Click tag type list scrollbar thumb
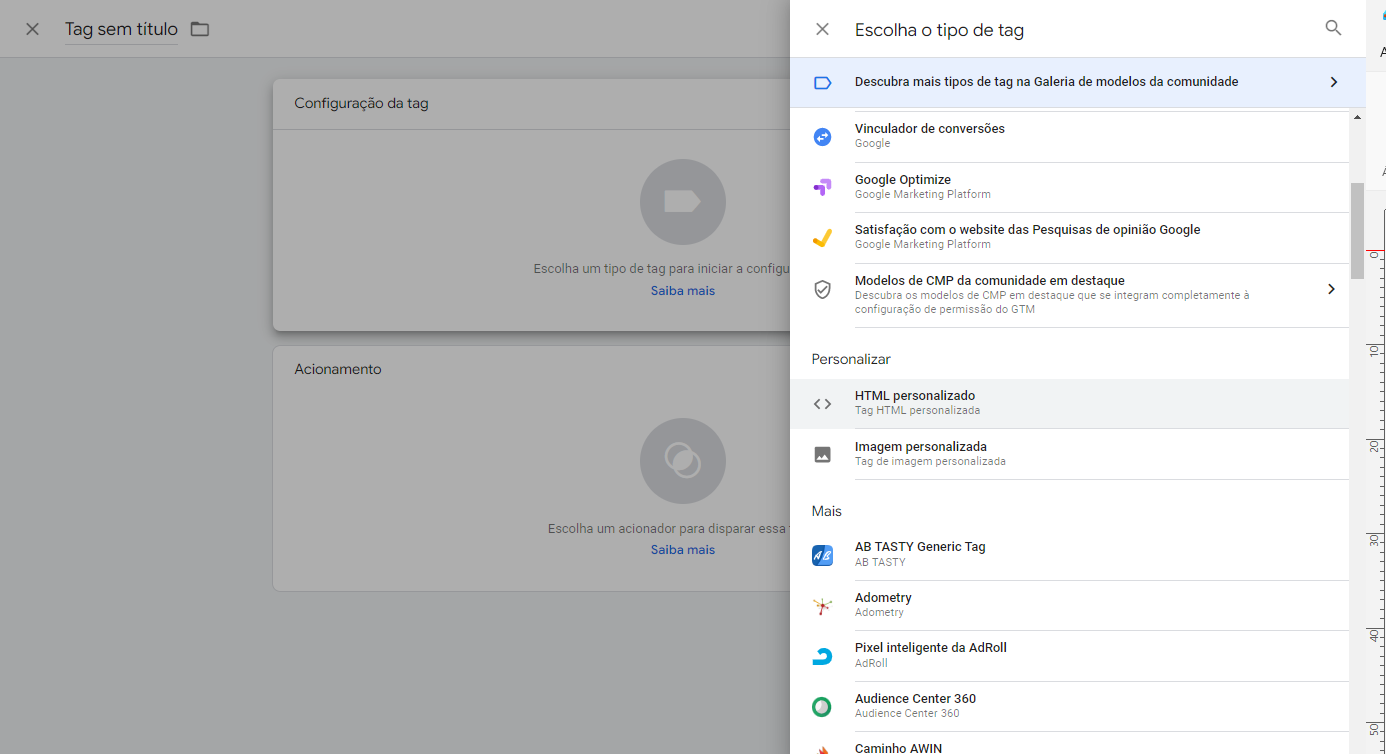 pos(1357,230)
